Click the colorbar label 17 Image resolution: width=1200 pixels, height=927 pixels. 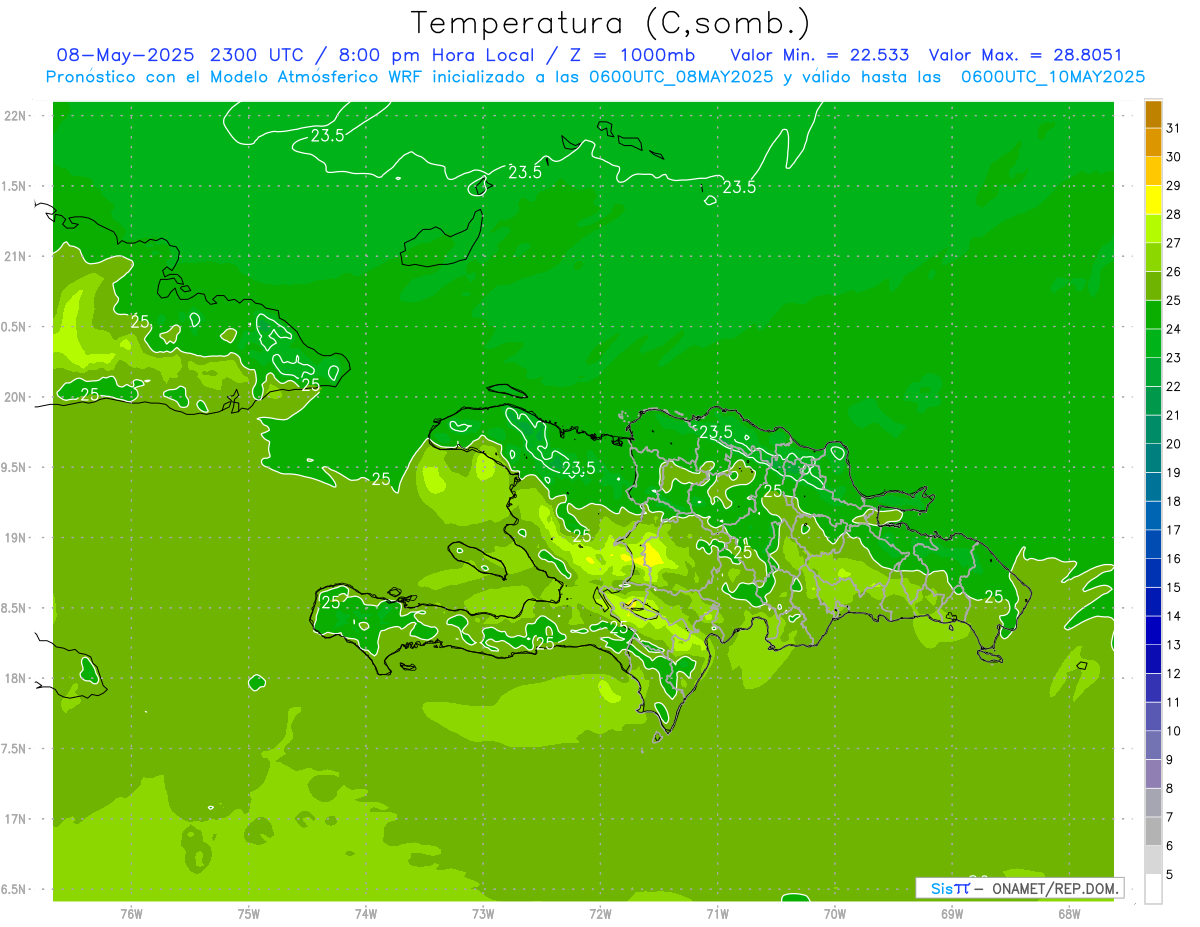1173,530
